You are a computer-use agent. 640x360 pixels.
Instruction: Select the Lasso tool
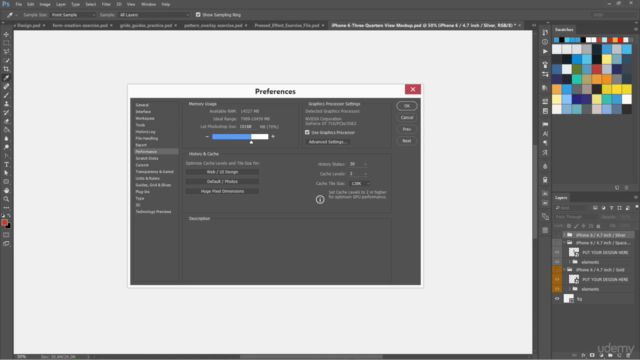pos(6,51)
